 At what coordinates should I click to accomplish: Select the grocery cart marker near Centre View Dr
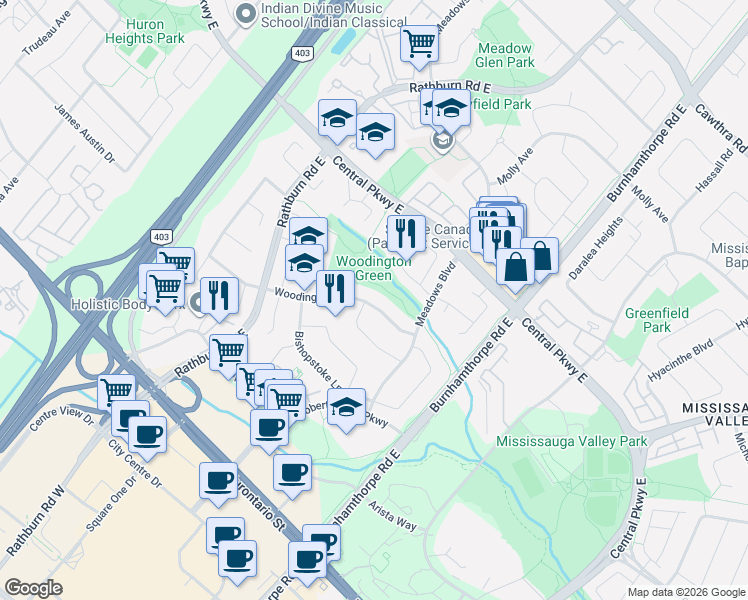(x=116, y=392)
